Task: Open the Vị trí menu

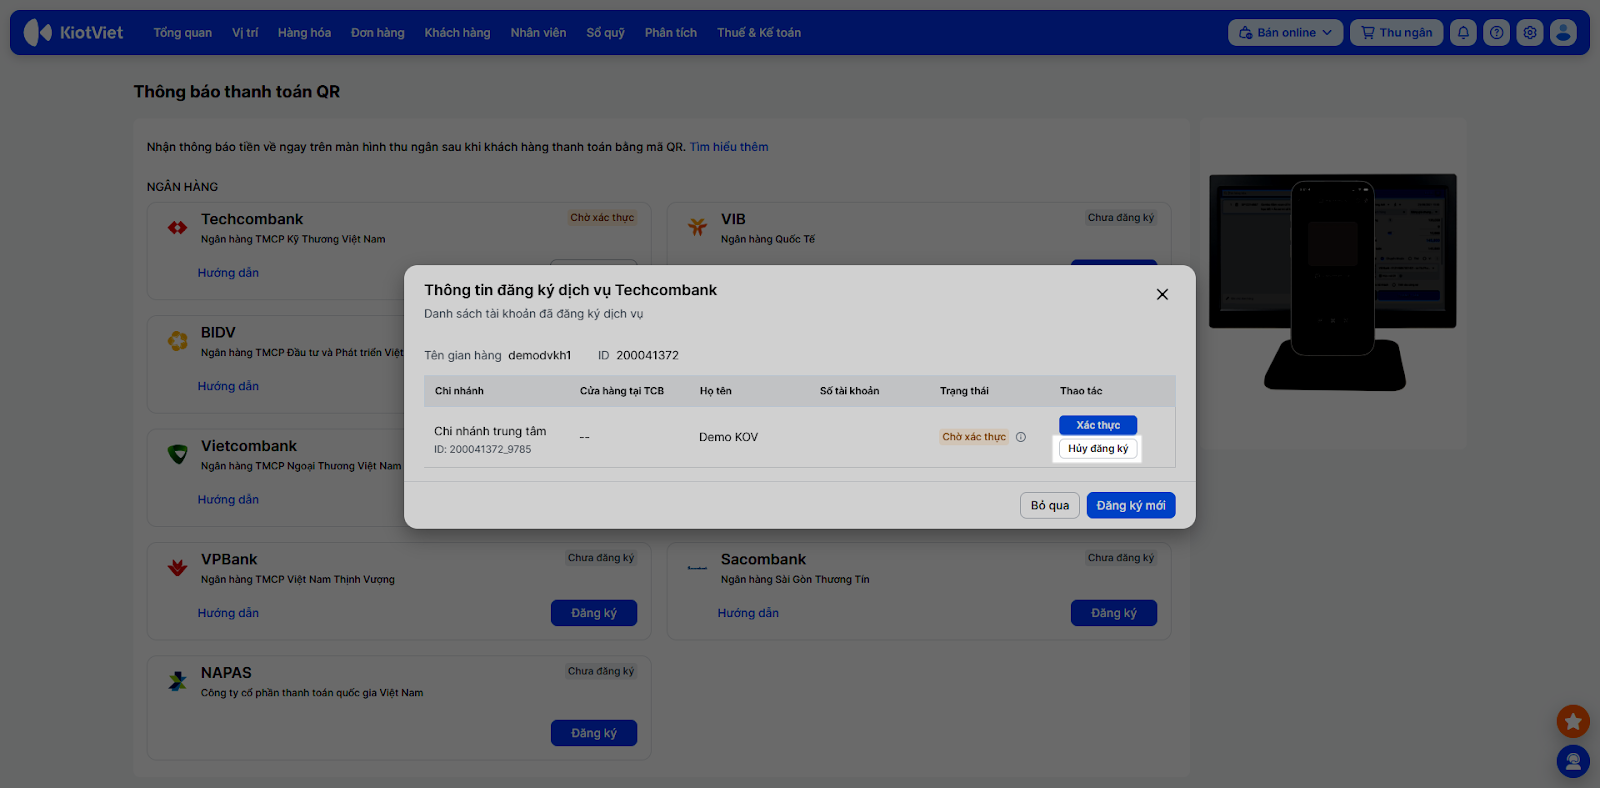Action: pos(245,33)
